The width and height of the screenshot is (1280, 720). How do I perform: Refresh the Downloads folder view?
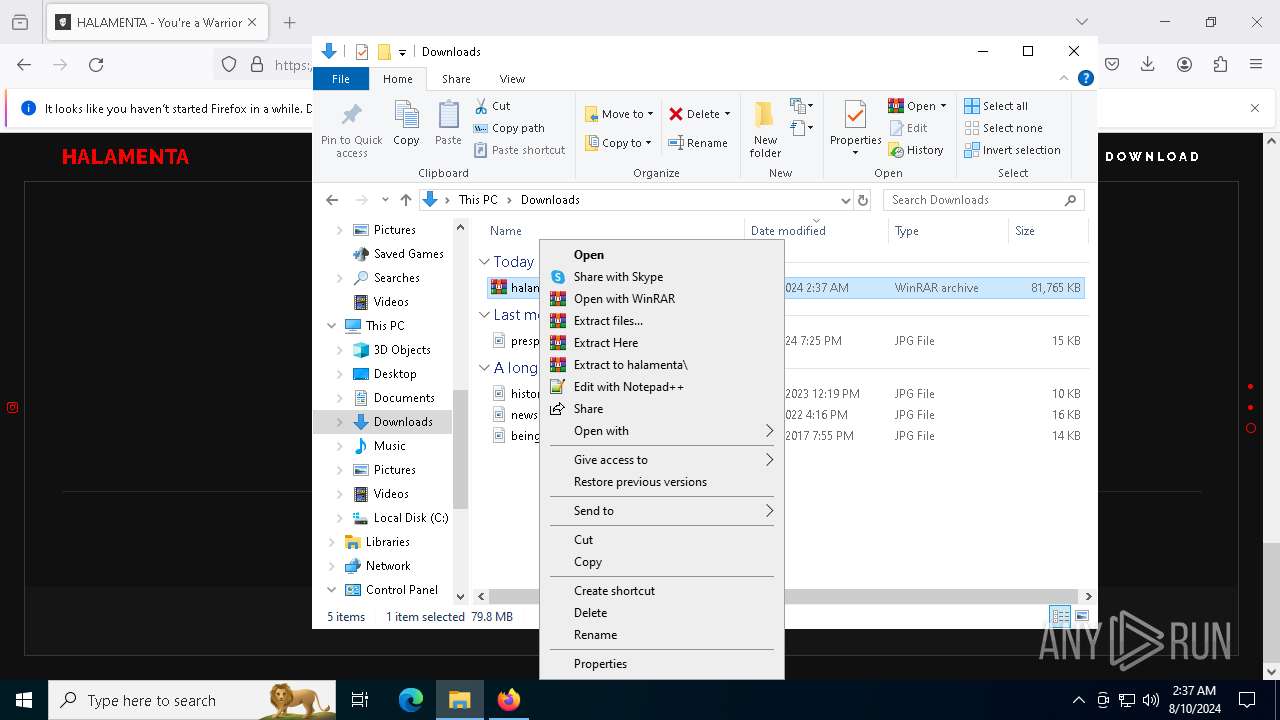coord(863,200)
